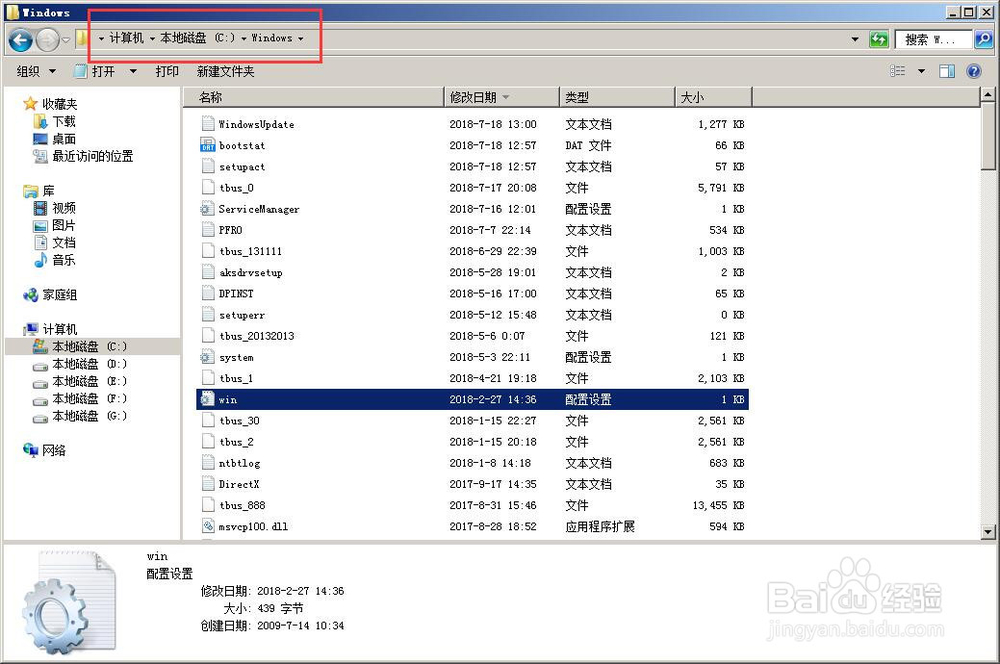The height and width of the screenshot is (664, 1000).
Task: Select the bootstat DAT file icon
Action: pyautogui.click(x=207, y=145)
